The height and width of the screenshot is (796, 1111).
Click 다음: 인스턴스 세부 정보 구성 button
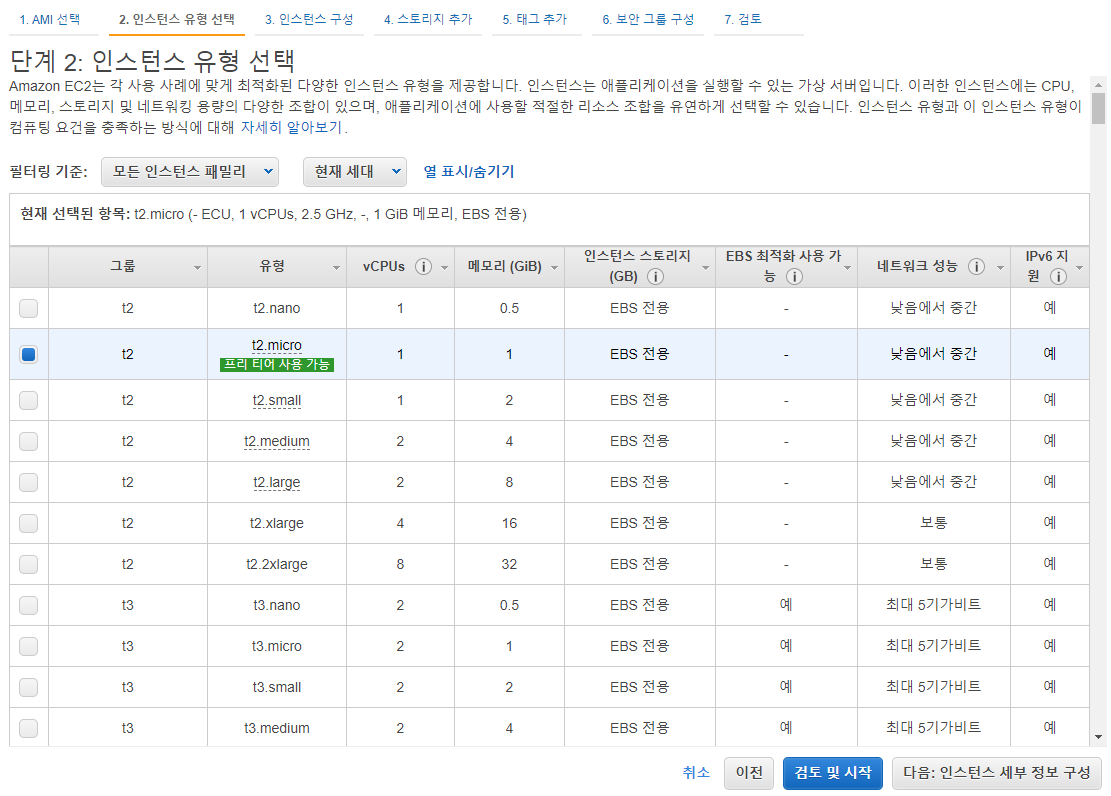click(997, 773)
